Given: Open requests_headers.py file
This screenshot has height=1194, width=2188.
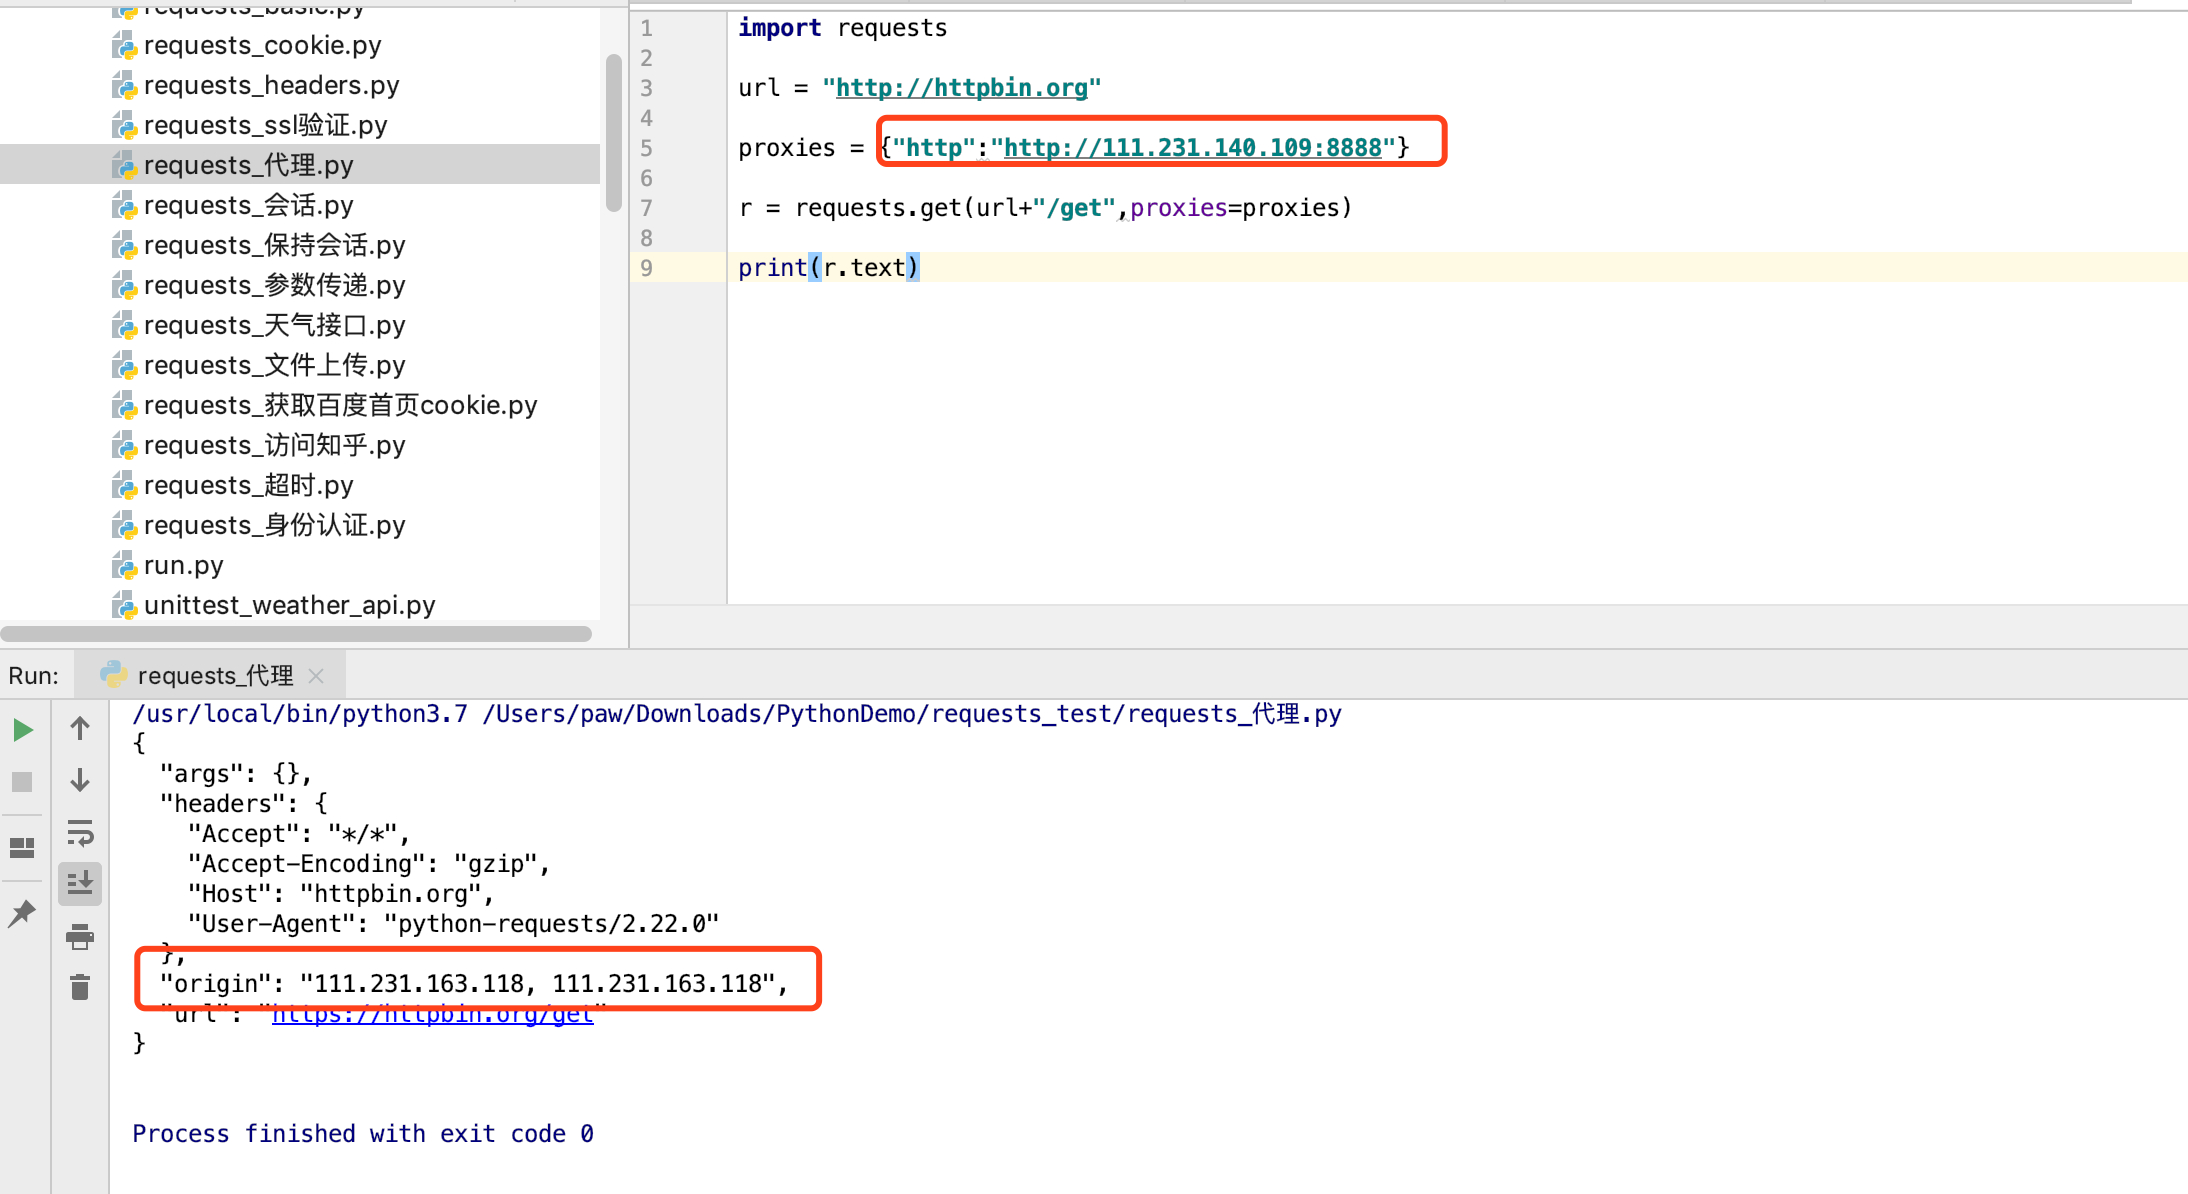Looking at the screenshot, I should tap(271, 85).
